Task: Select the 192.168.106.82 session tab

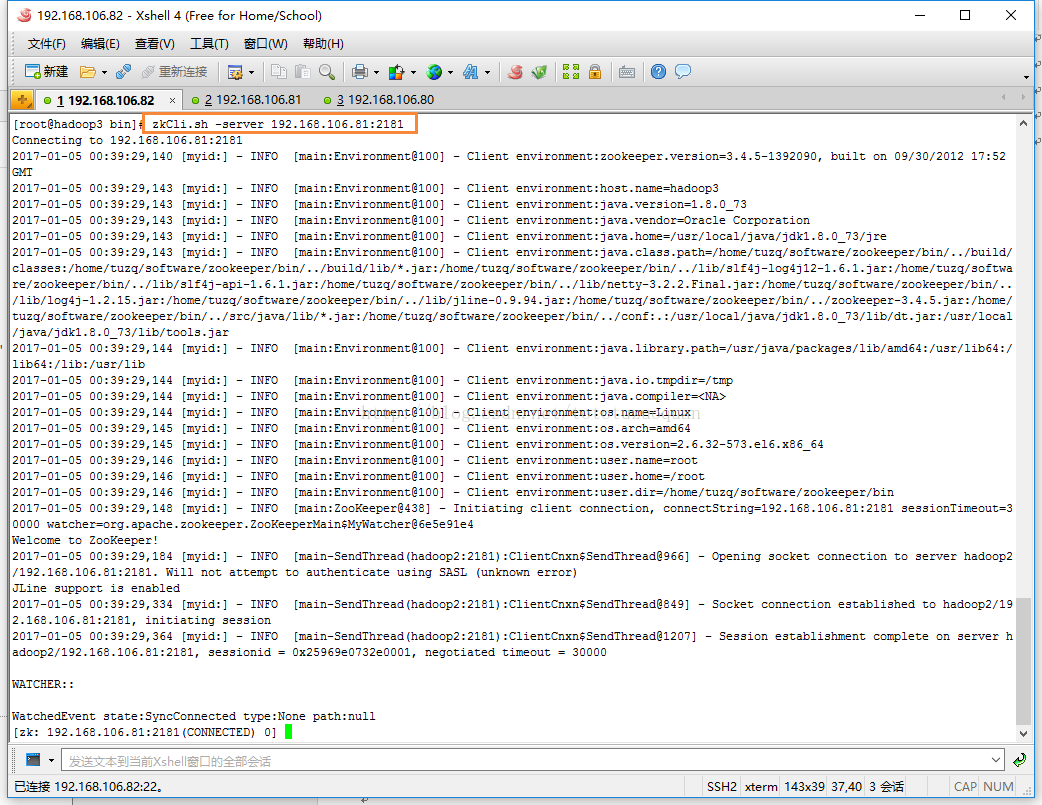Action: [x=105, y=100]
